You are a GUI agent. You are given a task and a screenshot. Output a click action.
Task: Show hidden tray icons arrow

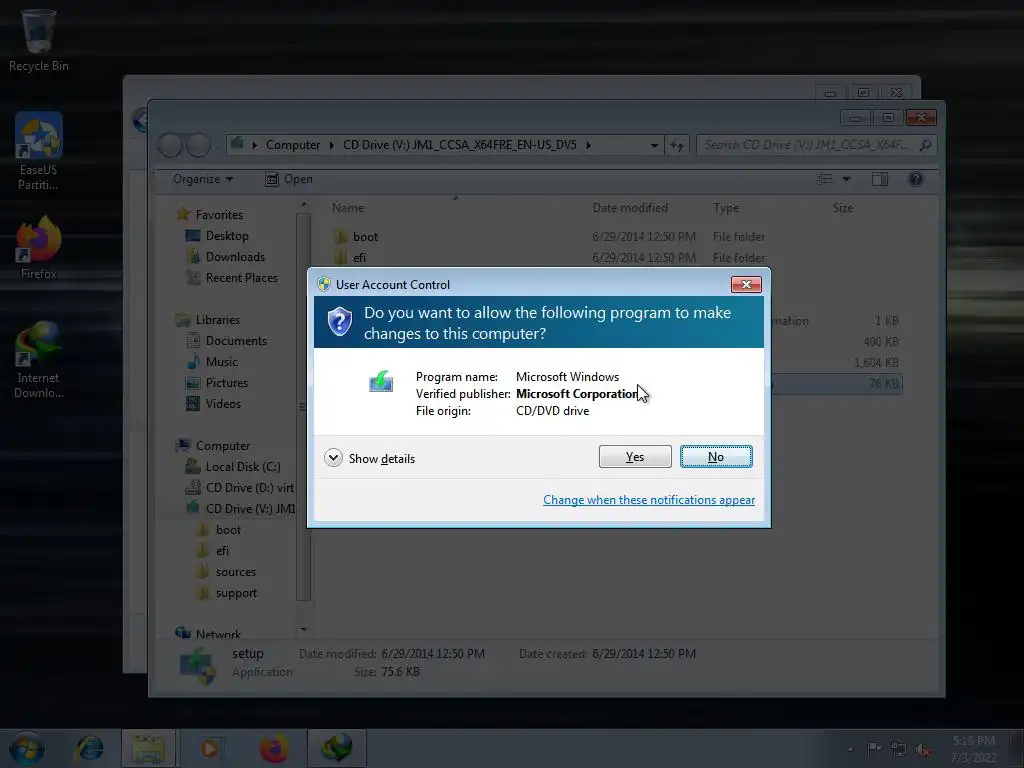(850, 749)
